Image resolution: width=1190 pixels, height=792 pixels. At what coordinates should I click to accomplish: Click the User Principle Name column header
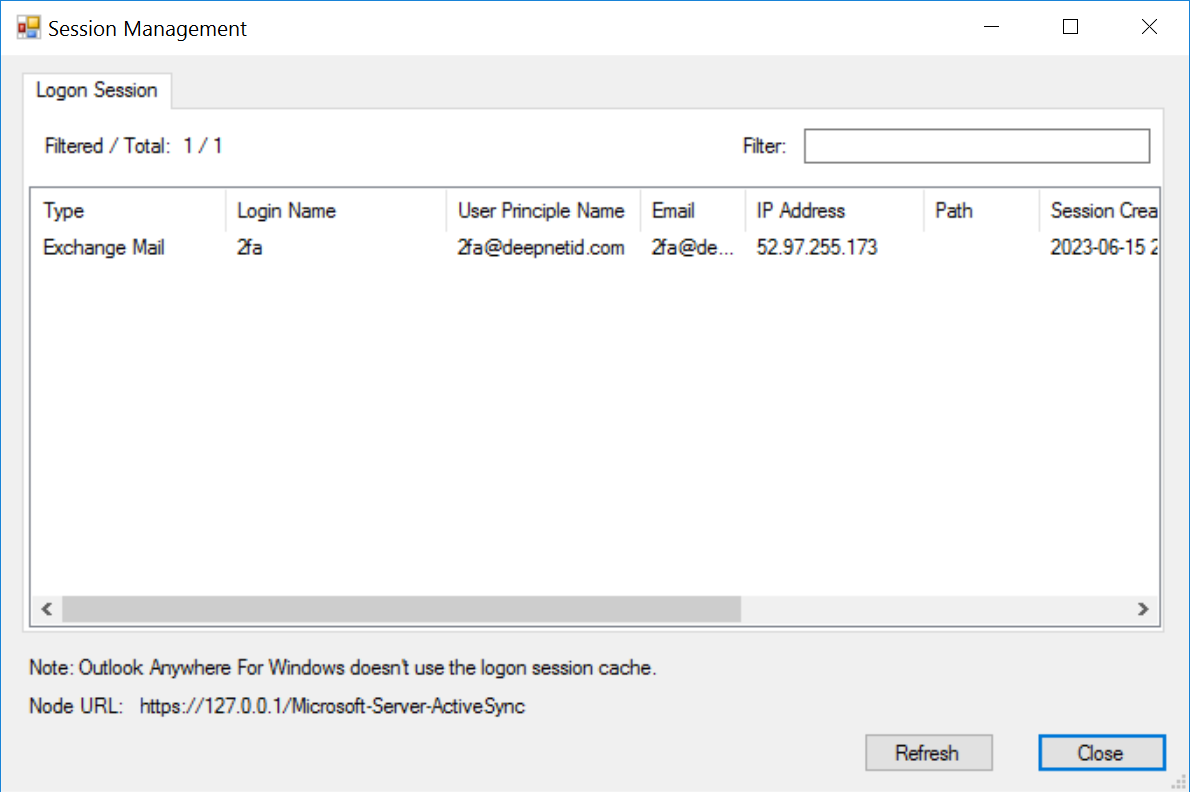coord(541,211)
